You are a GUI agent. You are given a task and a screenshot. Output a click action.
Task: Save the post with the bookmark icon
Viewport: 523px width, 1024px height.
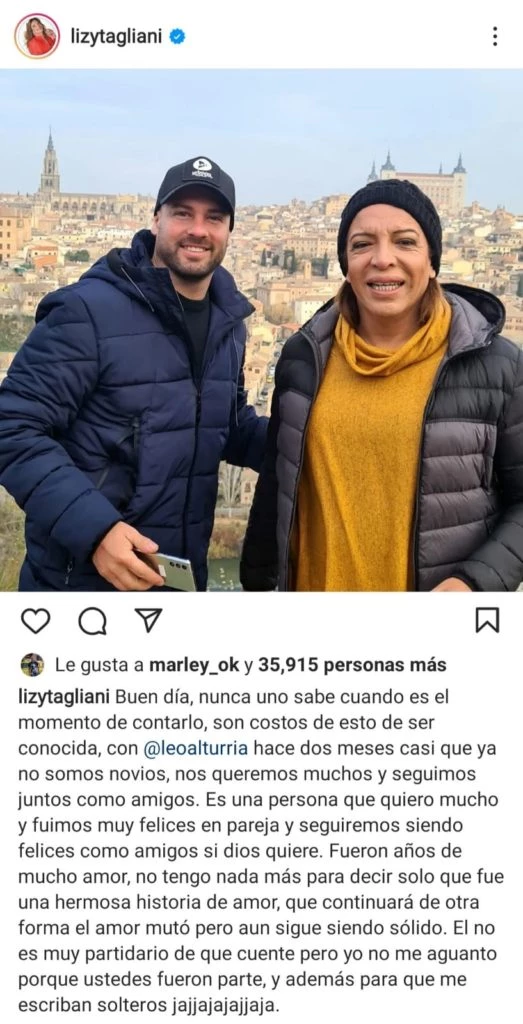pyautogui.click(x=487, y=620)
